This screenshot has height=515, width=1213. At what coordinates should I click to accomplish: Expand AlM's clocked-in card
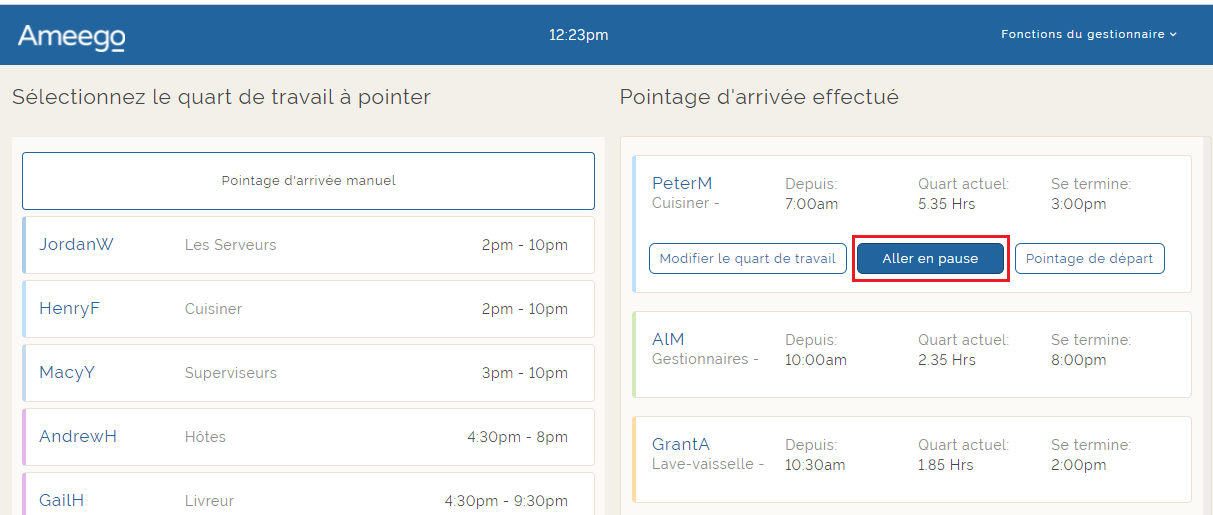point(911,354)
